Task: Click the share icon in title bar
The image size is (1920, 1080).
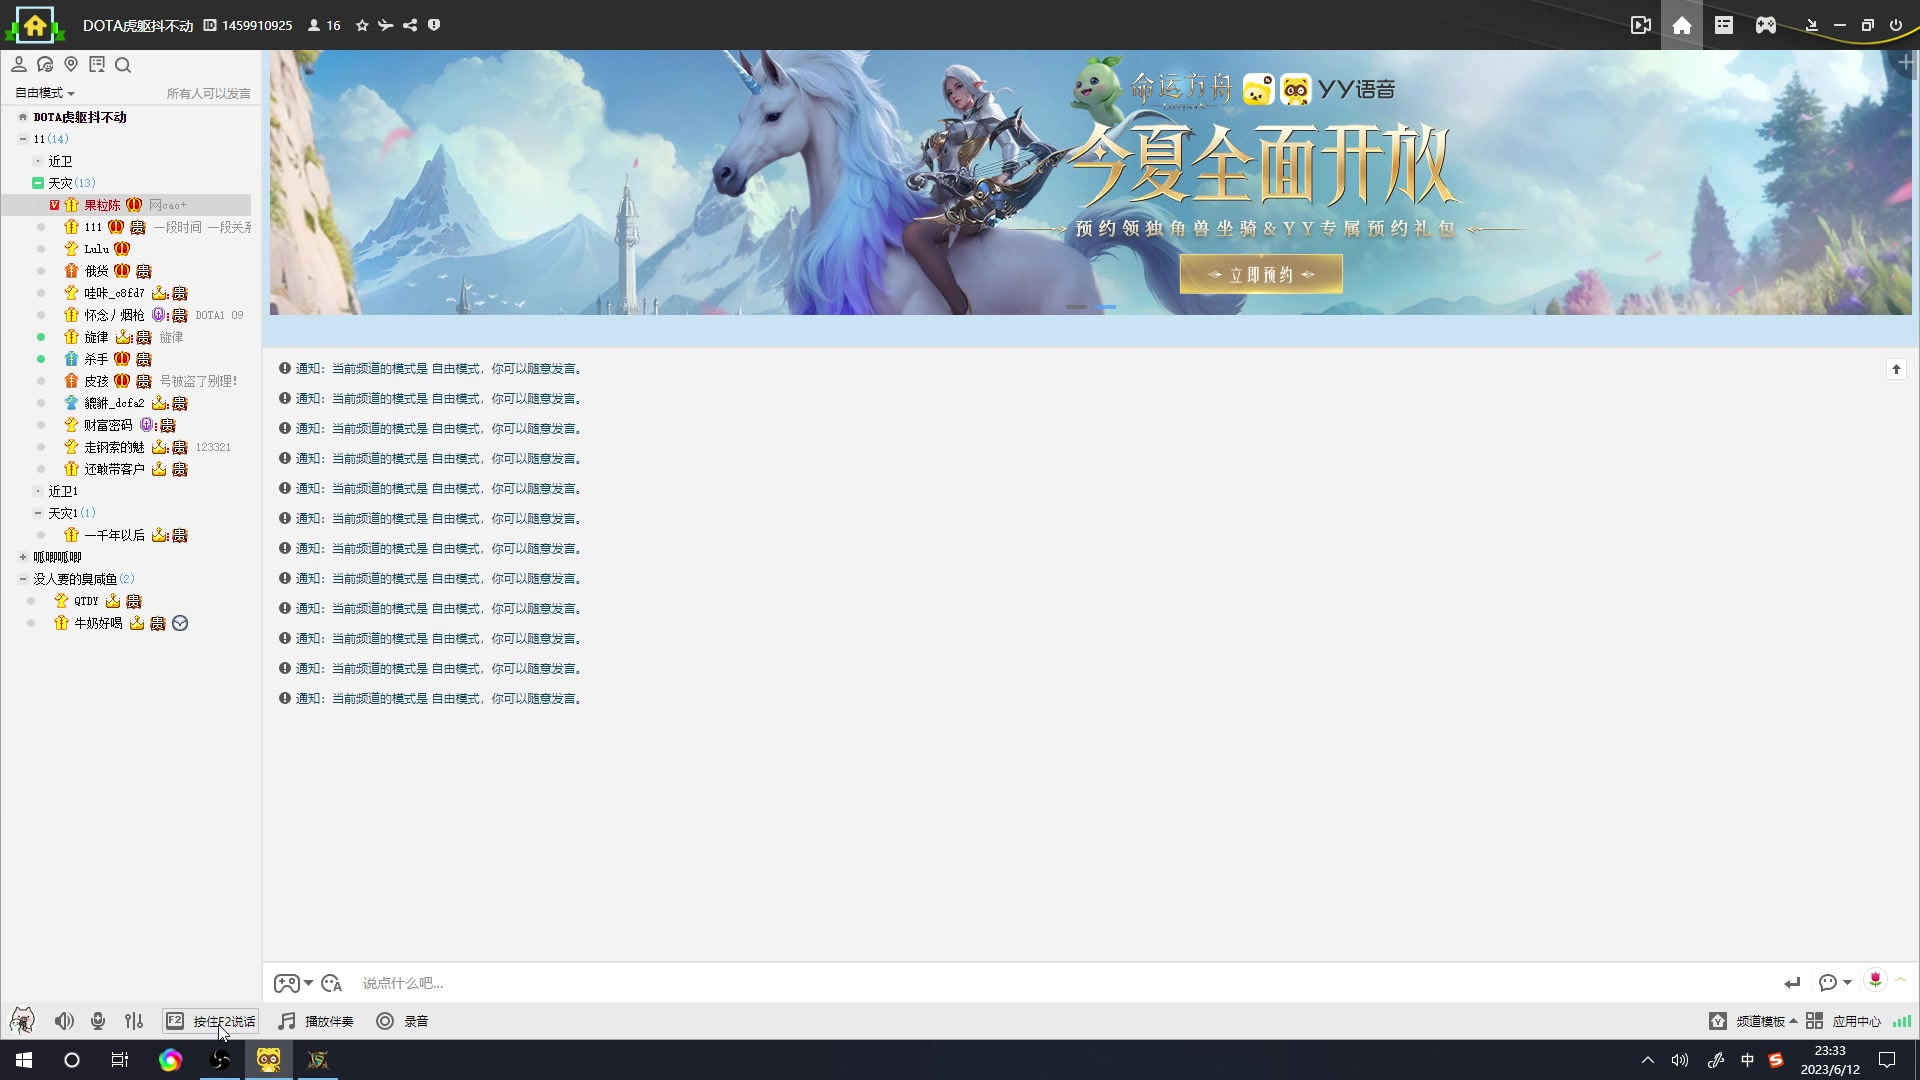Action: point(410,25)
